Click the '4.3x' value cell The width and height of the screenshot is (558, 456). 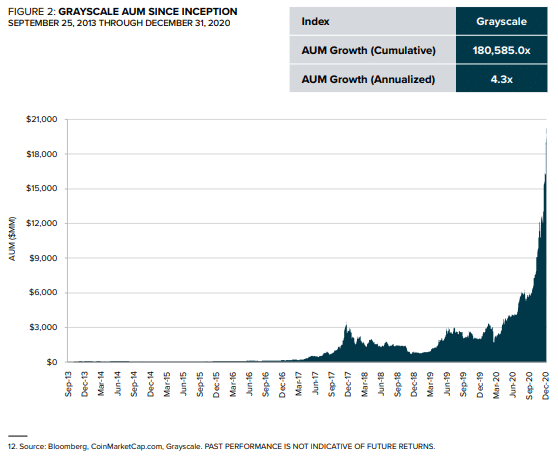point(501,79)
